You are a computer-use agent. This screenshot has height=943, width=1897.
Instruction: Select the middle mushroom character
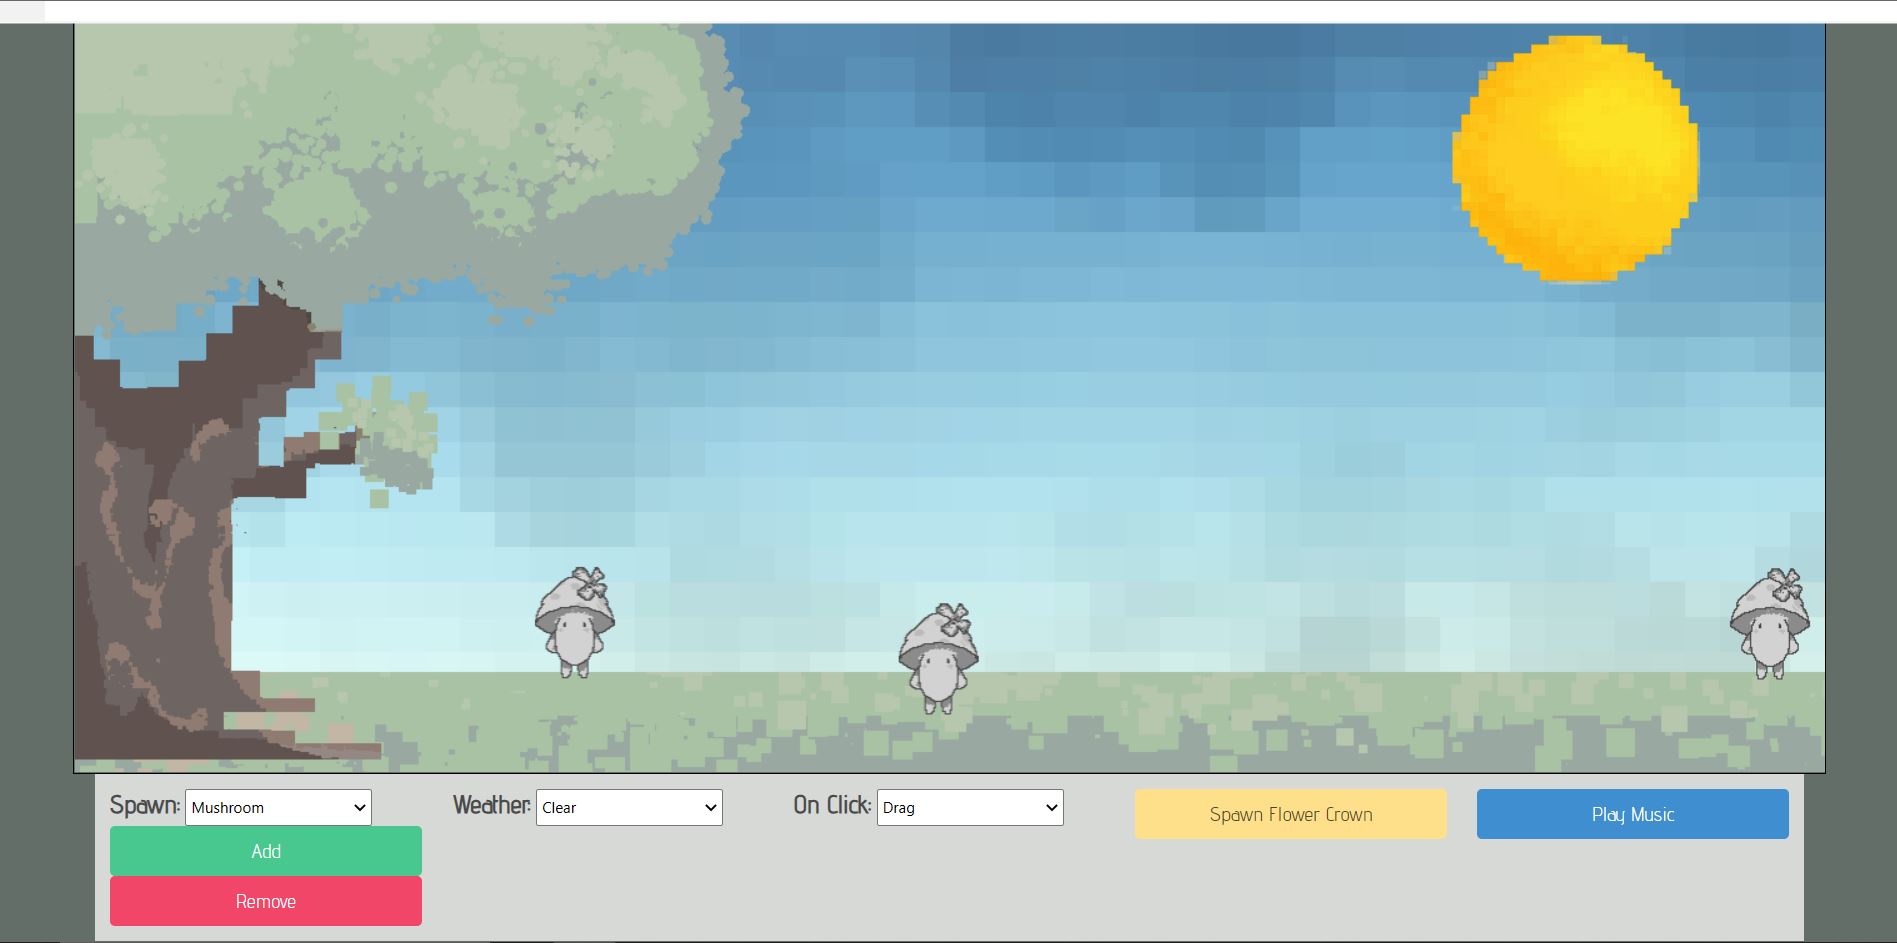coord(937,660)
